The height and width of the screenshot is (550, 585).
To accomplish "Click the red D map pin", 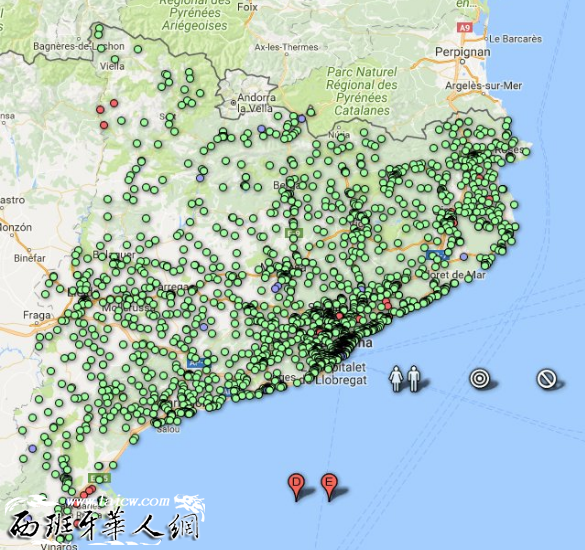I will 296,487.
